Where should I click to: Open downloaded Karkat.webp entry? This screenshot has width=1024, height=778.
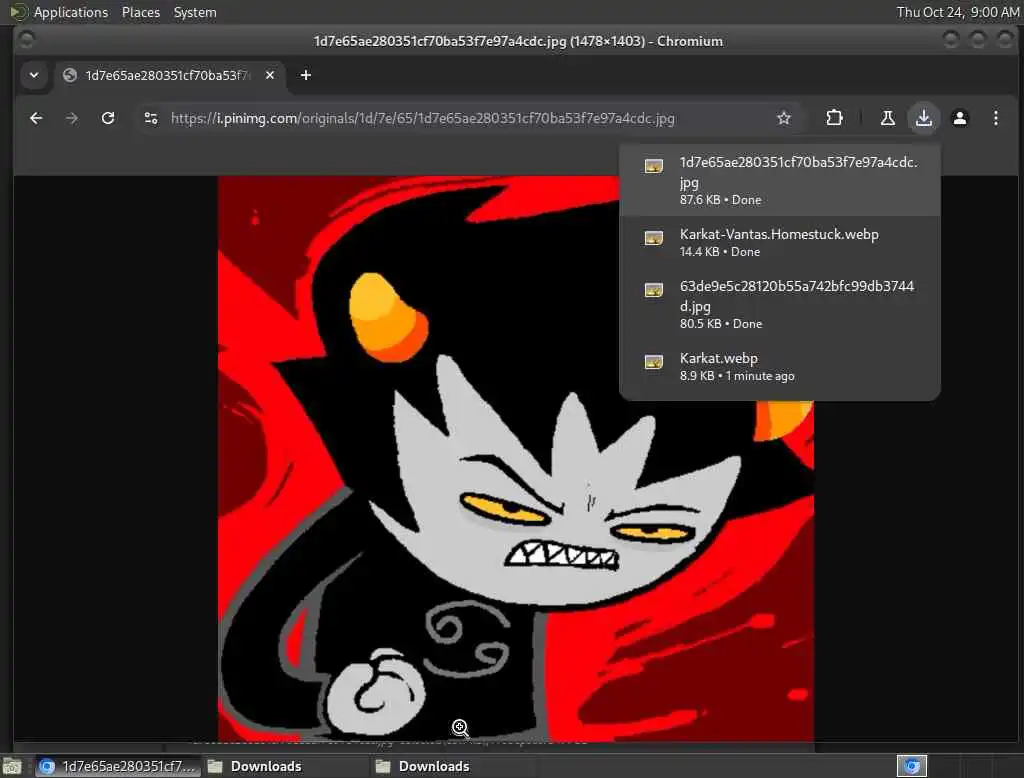click(x=780, y=366)
